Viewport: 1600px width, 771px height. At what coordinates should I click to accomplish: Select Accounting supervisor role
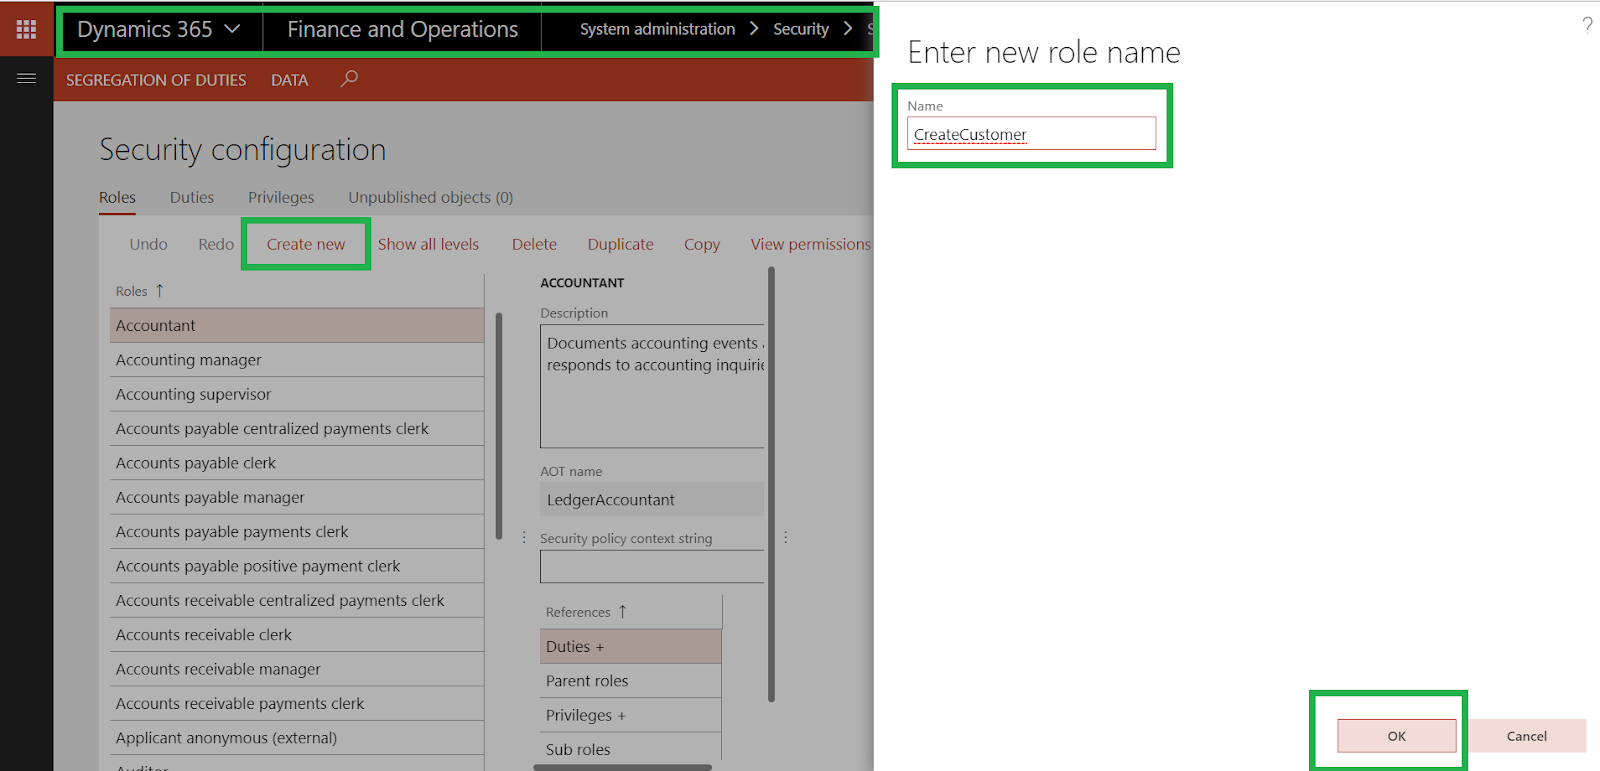point(297,394)
